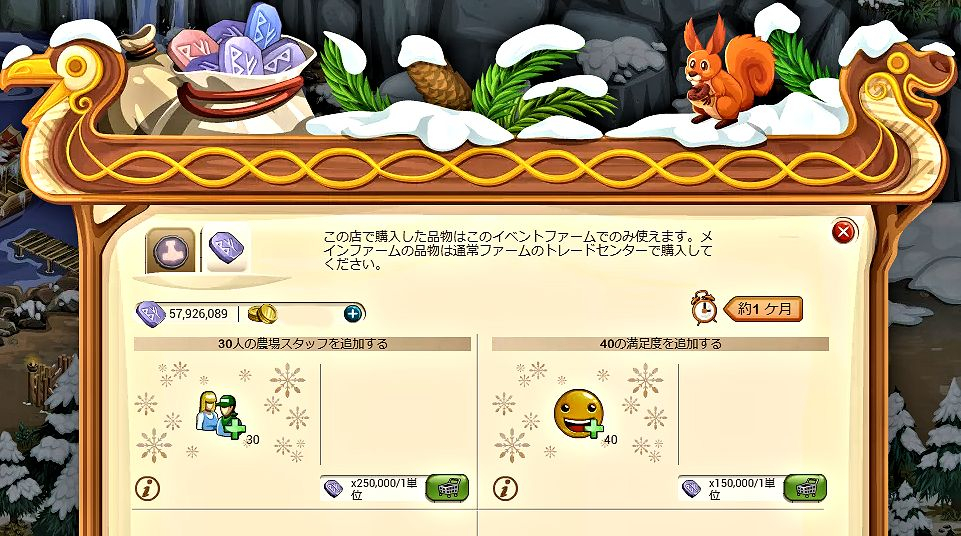961x536 pixels.
Task: Buy 40 happiness with cart button
Action: pos(805,488)
